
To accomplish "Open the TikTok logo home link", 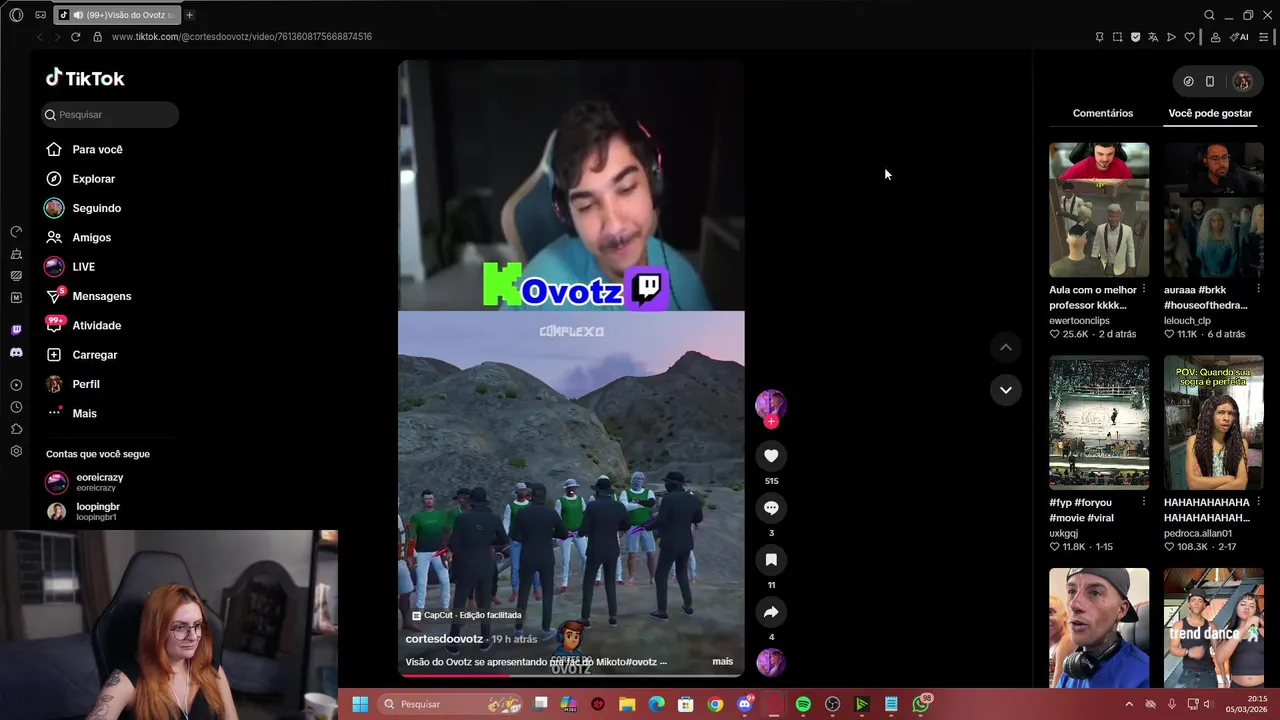I will [85, 78].
